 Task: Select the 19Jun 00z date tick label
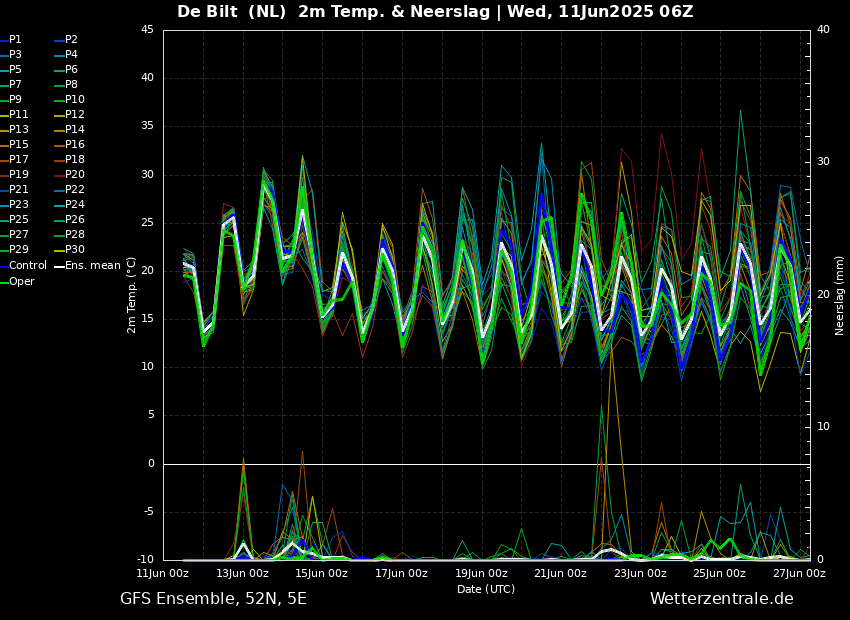tap(481, 574)
